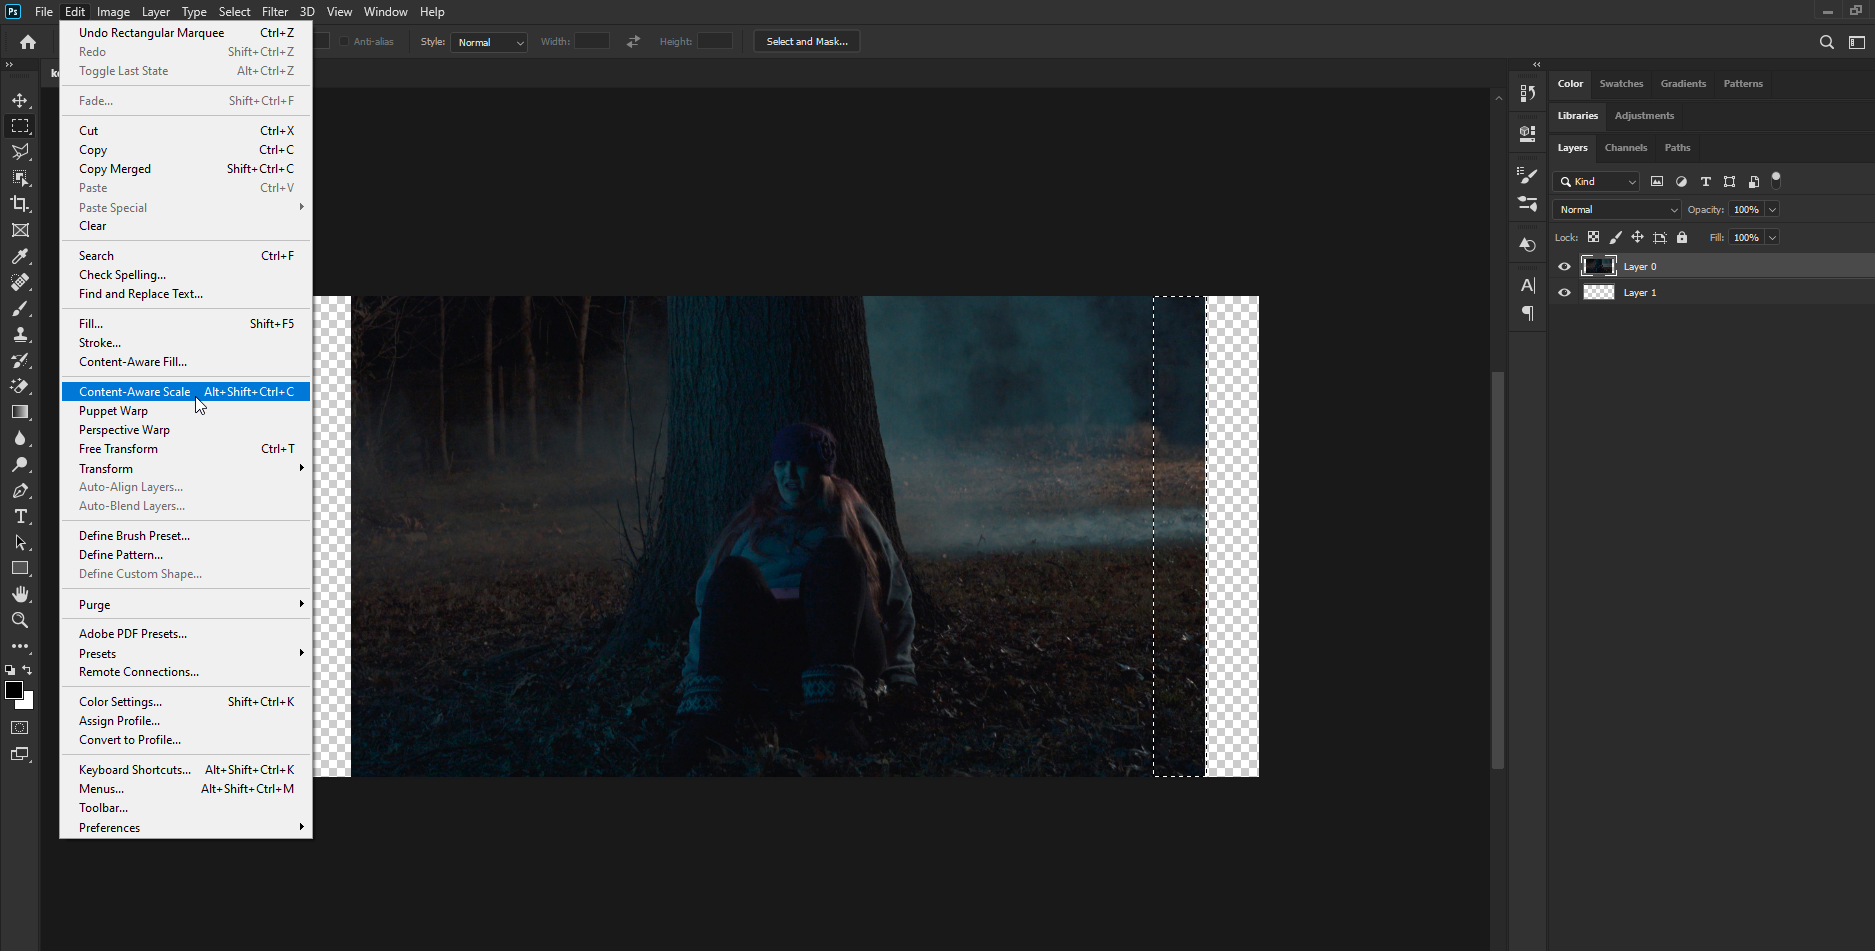The width and height of the screenshot is (1875, 951).
Task: Select the Eyedropper tool
Action: coord(20,256)
